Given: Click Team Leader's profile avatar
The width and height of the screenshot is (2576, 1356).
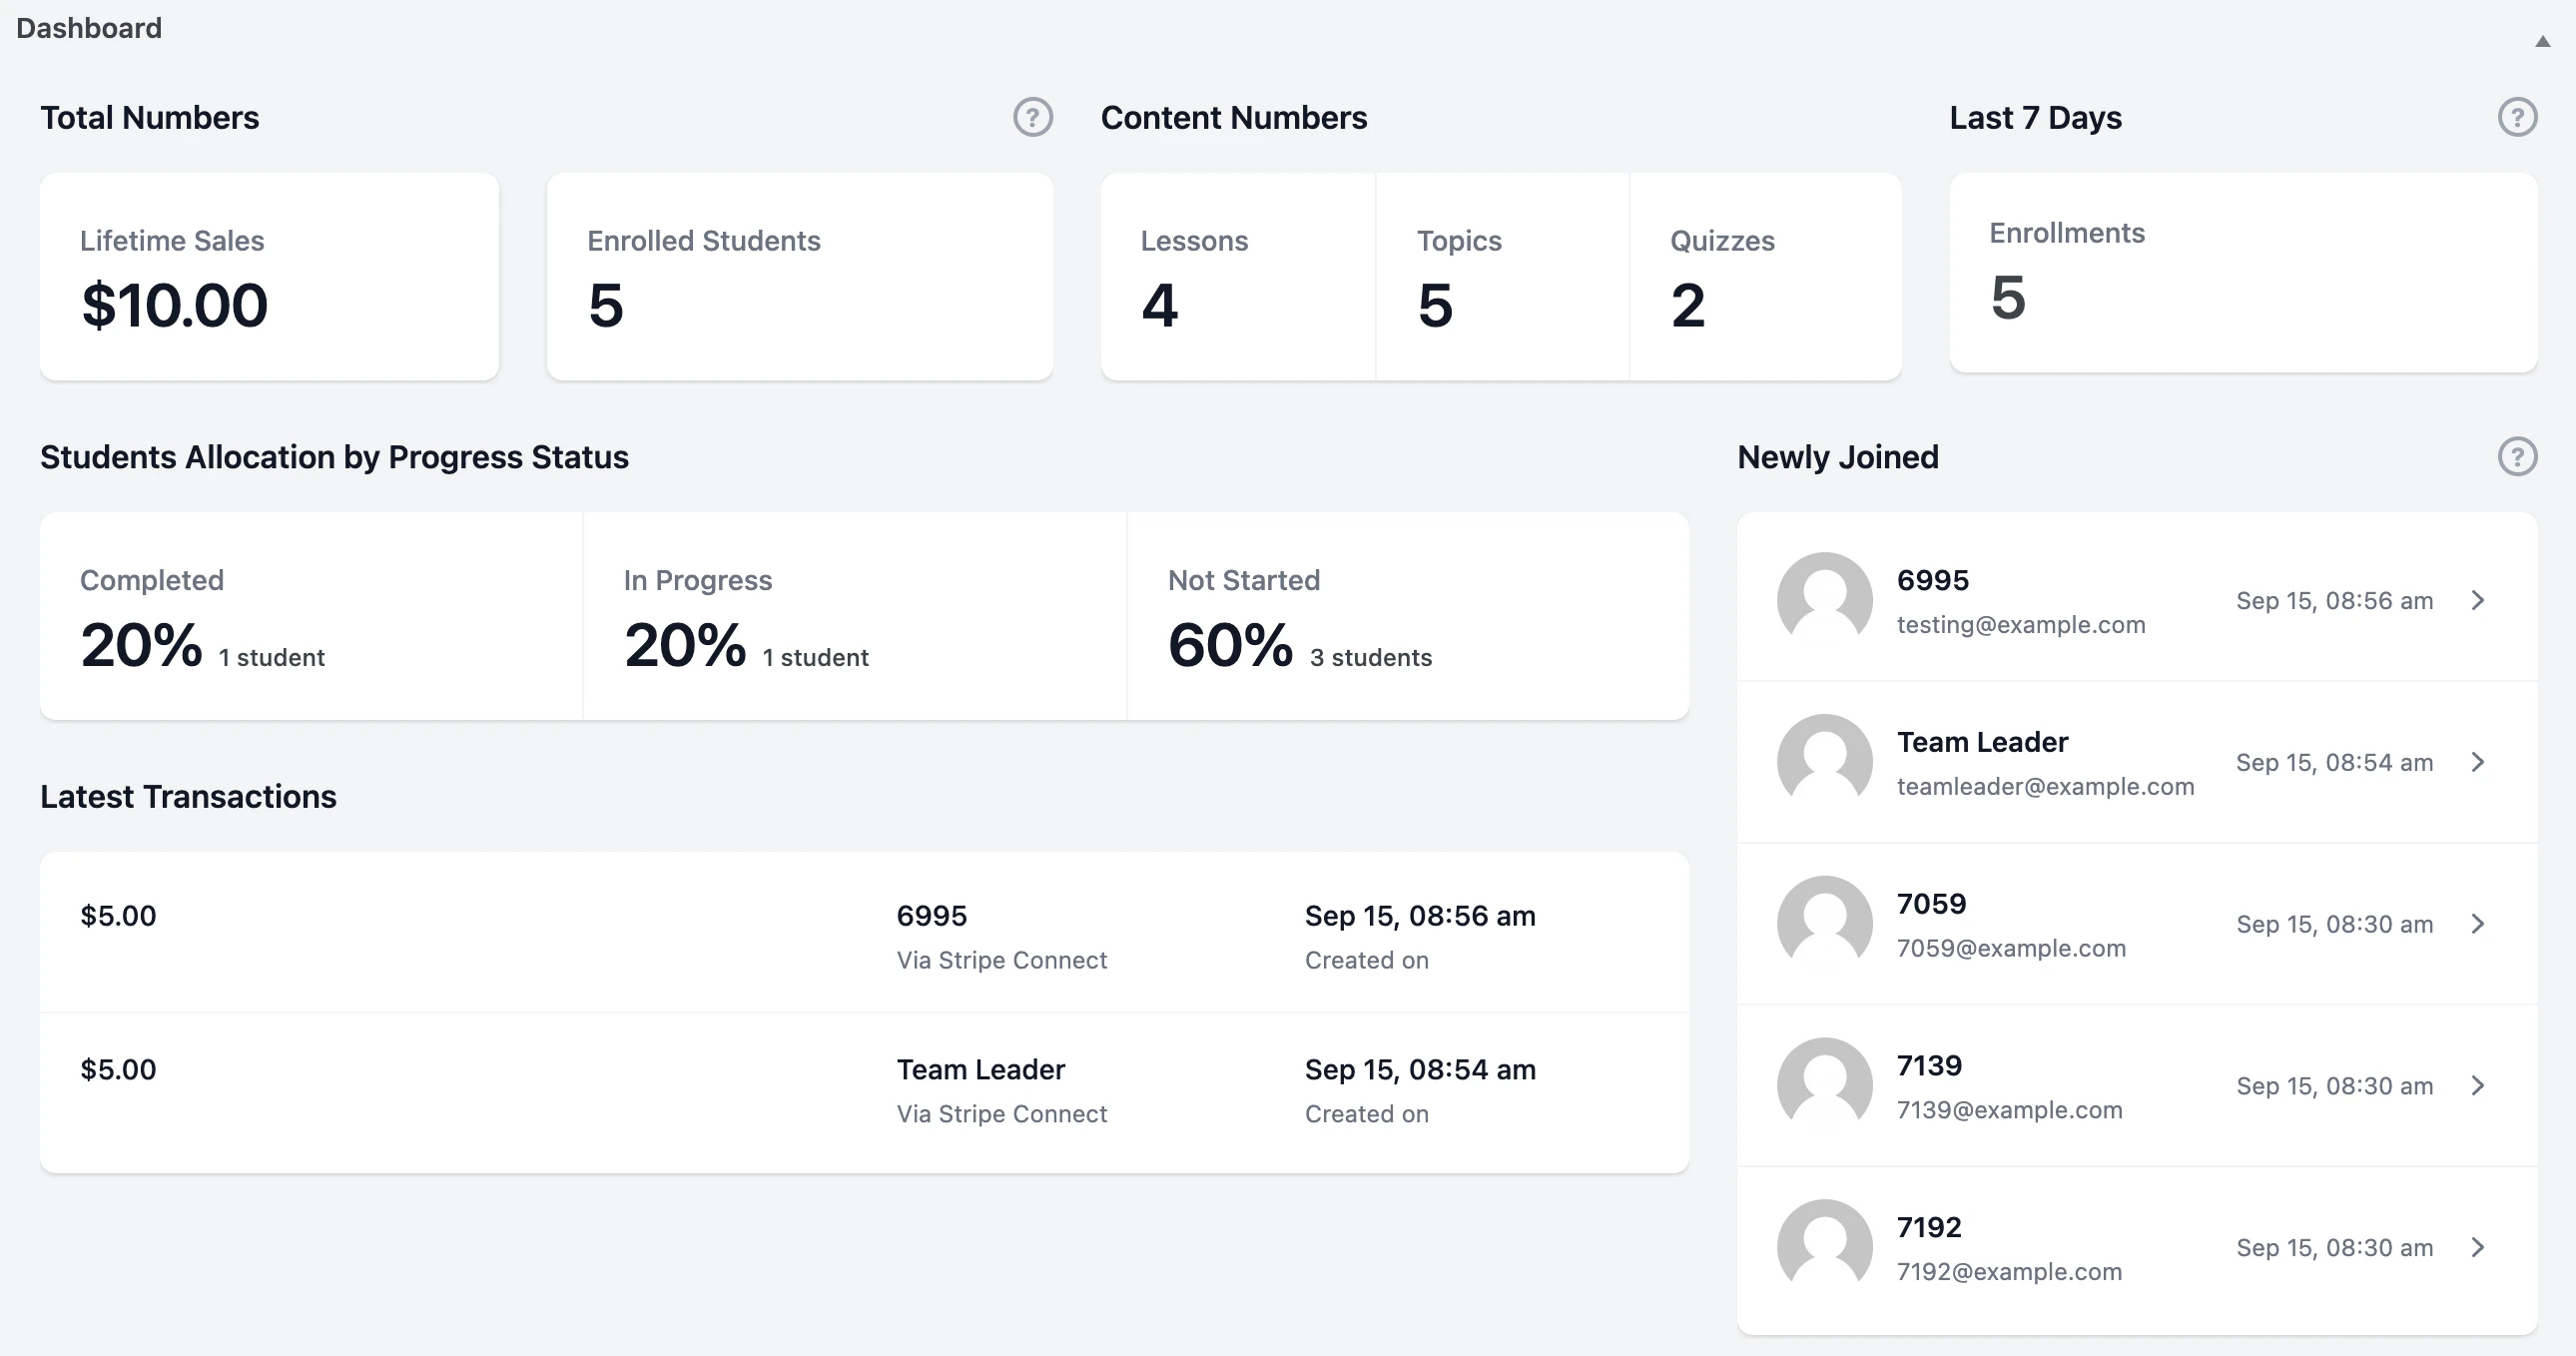Looking at the screenshot, I should point(1824,761).
